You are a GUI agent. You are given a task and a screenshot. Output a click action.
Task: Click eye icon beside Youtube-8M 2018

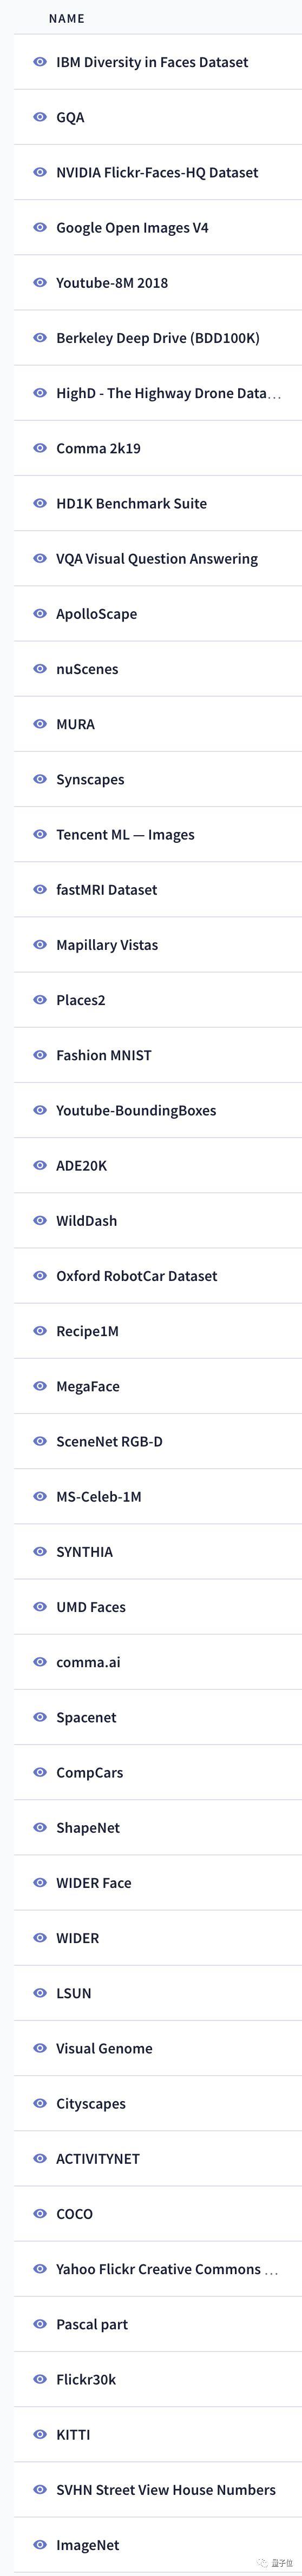40,283
